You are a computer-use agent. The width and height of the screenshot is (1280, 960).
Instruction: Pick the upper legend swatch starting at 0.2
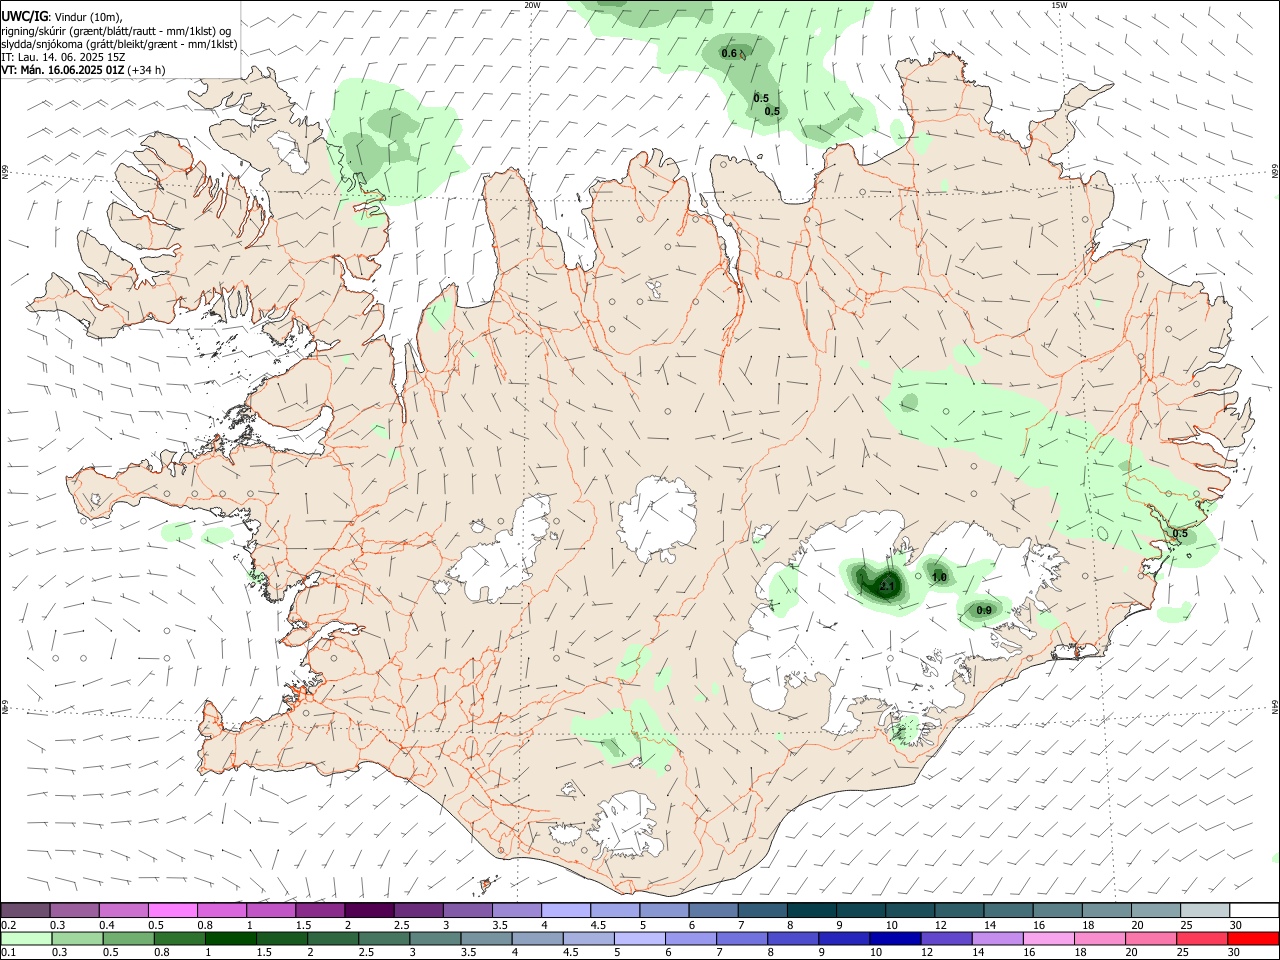click(26, 911)
